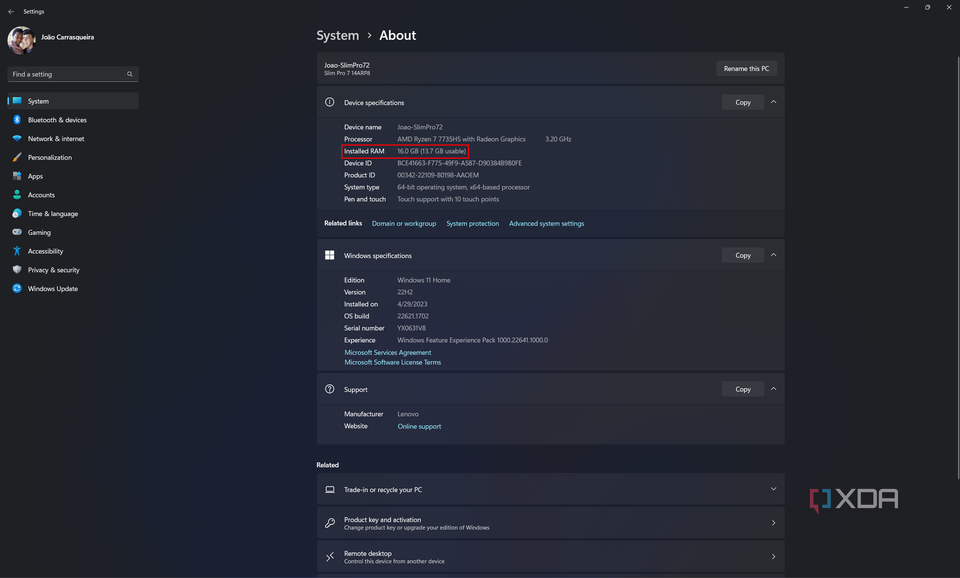The image size is (960, 578).
Task: Click the Accessibility figure icon
Action: [17, 251]
